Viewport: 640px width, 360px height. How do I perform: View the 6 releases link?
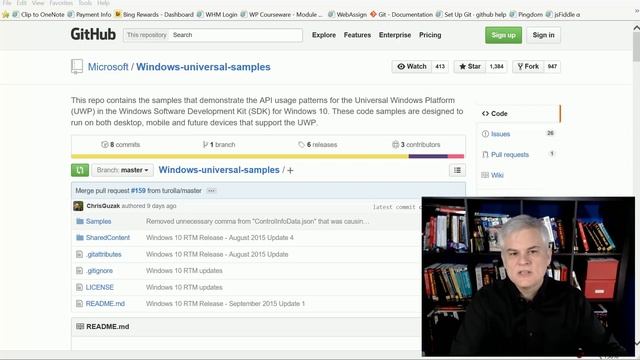pyautogui.click(x=318, y=144)
